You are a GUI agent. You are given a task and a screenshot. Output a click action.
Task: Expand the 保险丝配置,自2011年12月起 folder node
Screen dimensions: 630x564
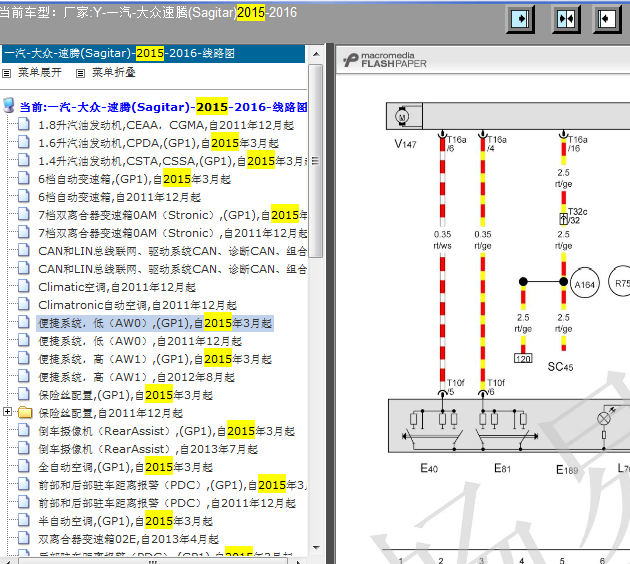pyautogui.click(x=7, y=412)
